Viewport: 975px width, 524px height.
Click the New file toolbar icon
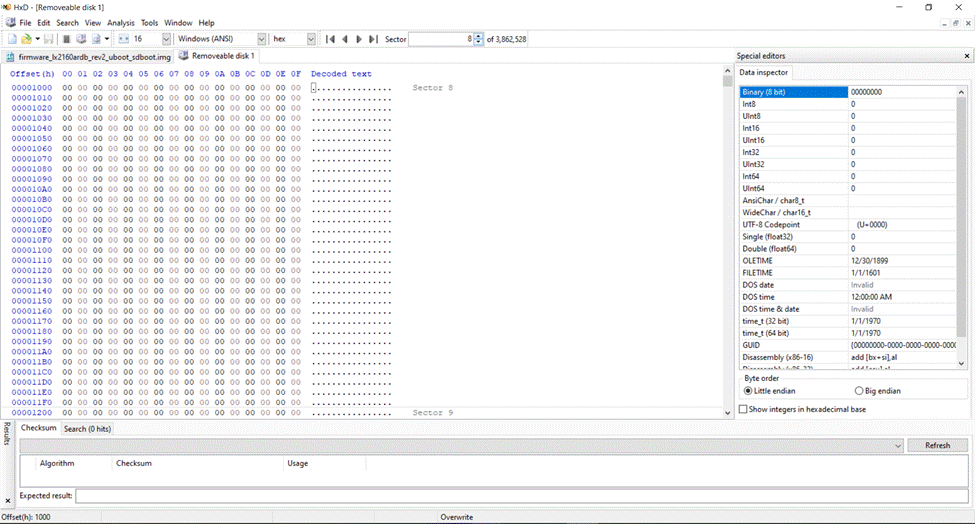[12, 39]
